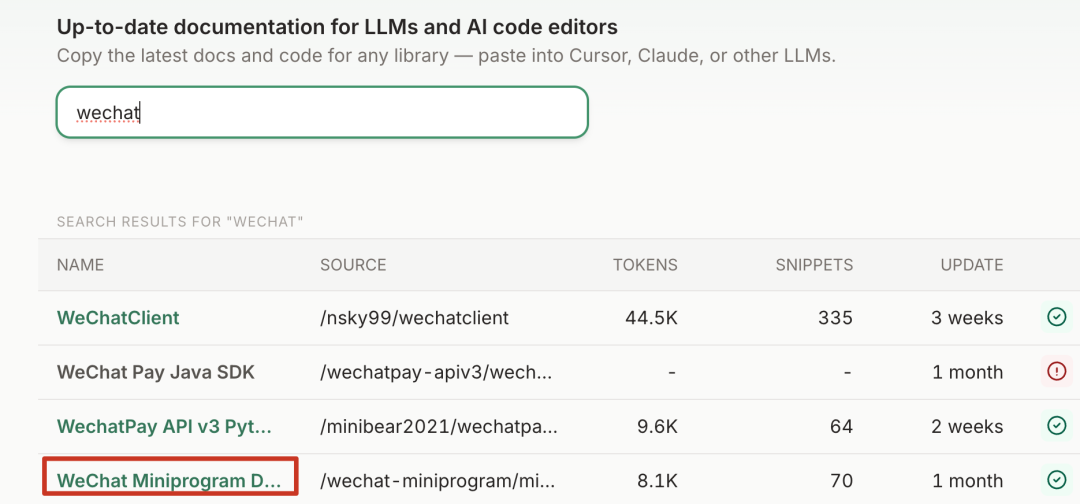Click the green check status icon for WeChatClient
1080x504 pixels.
tap(1056, 317)
